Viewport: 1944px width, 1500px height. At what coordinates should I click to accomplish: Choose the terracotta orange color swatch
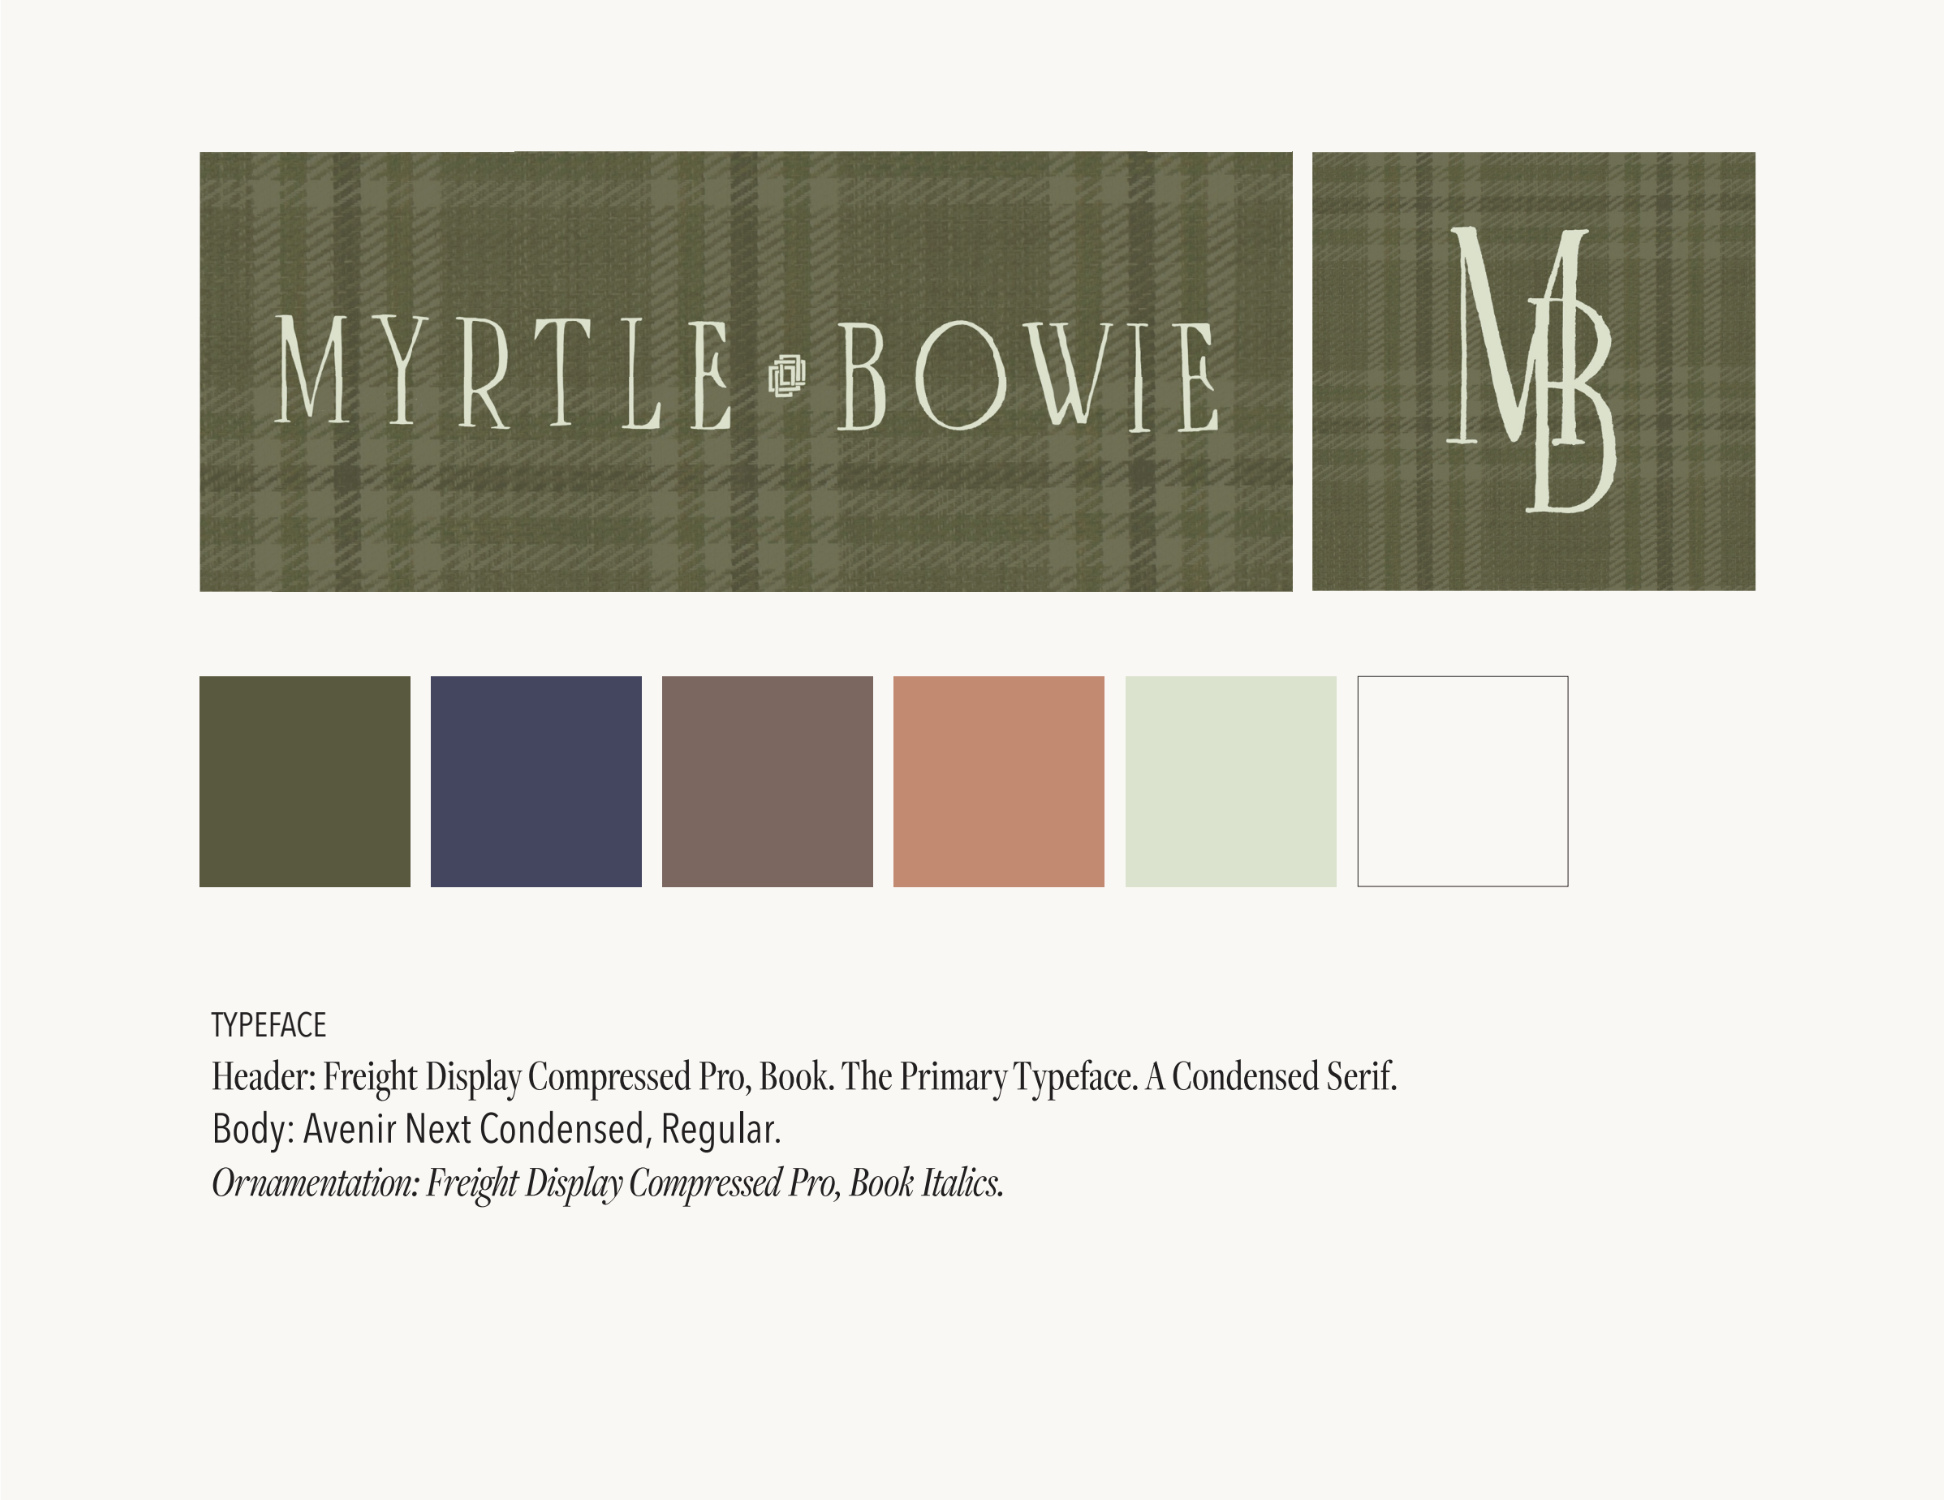point(998,781)
